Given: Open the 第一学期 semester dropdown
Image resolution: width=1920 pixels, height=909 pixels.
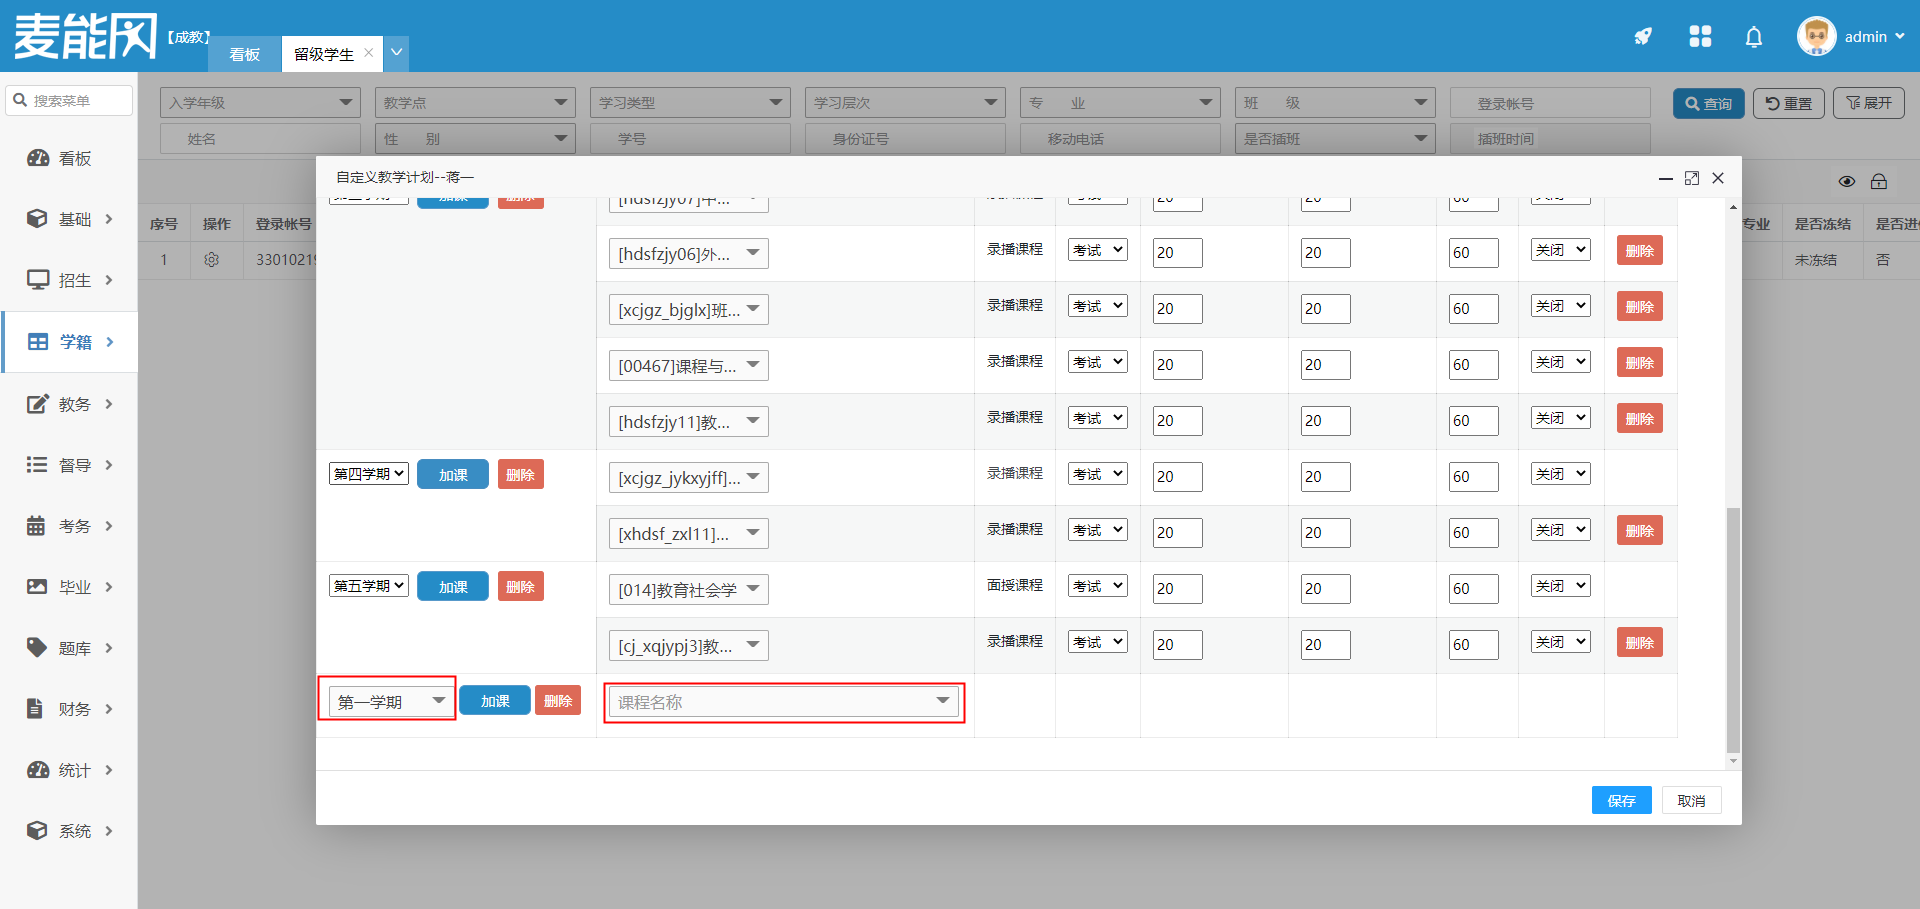Looking at the screenshot, I should click(390, 702).
